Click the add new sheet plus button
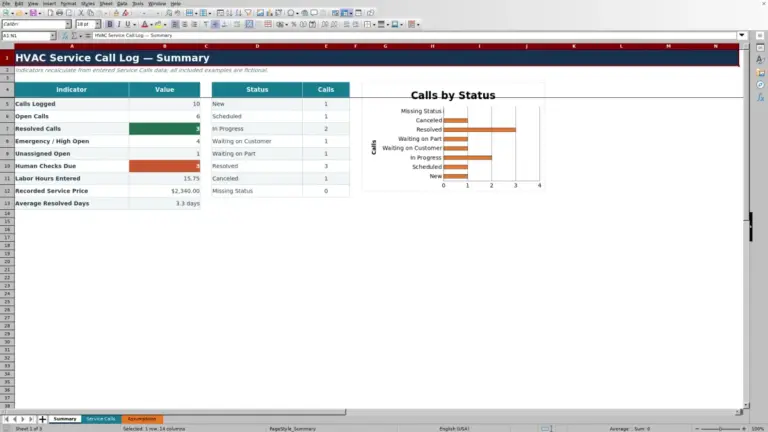This screenshot has height=432, width=768. point(42,419)
